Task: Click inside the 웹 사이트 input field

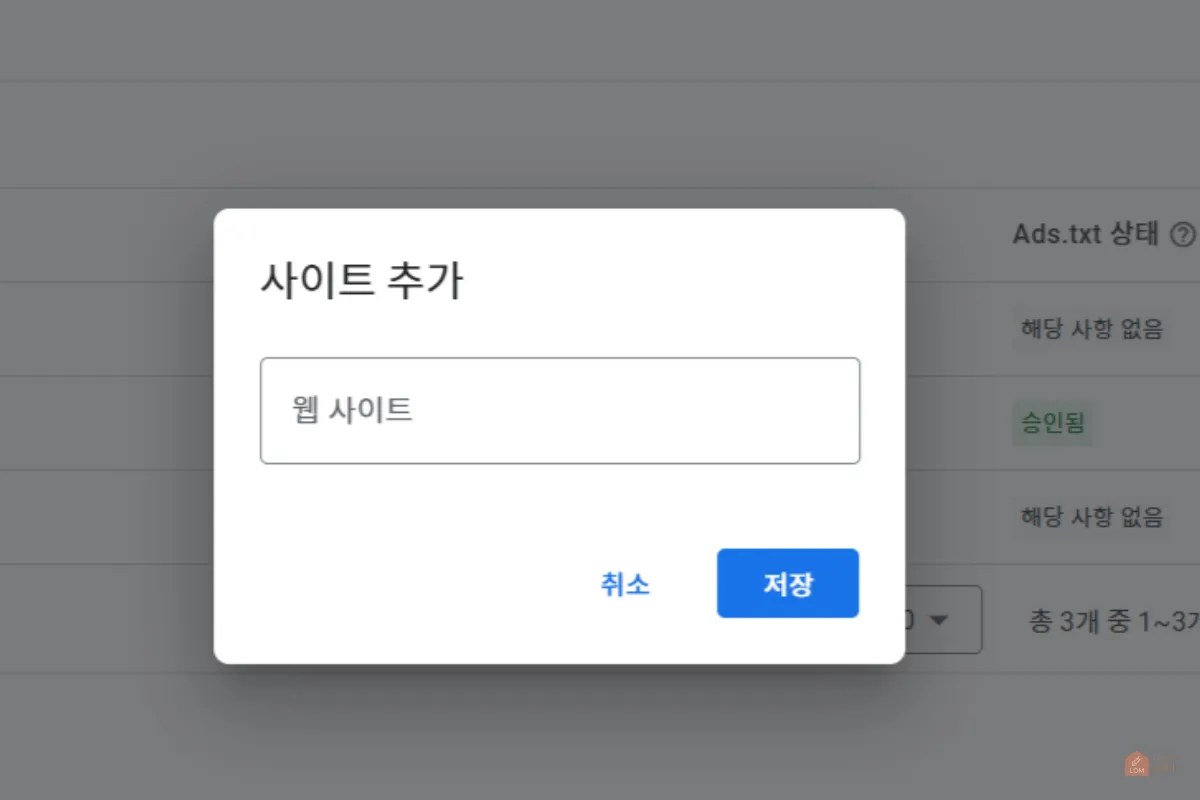Action: coord(560,410)
